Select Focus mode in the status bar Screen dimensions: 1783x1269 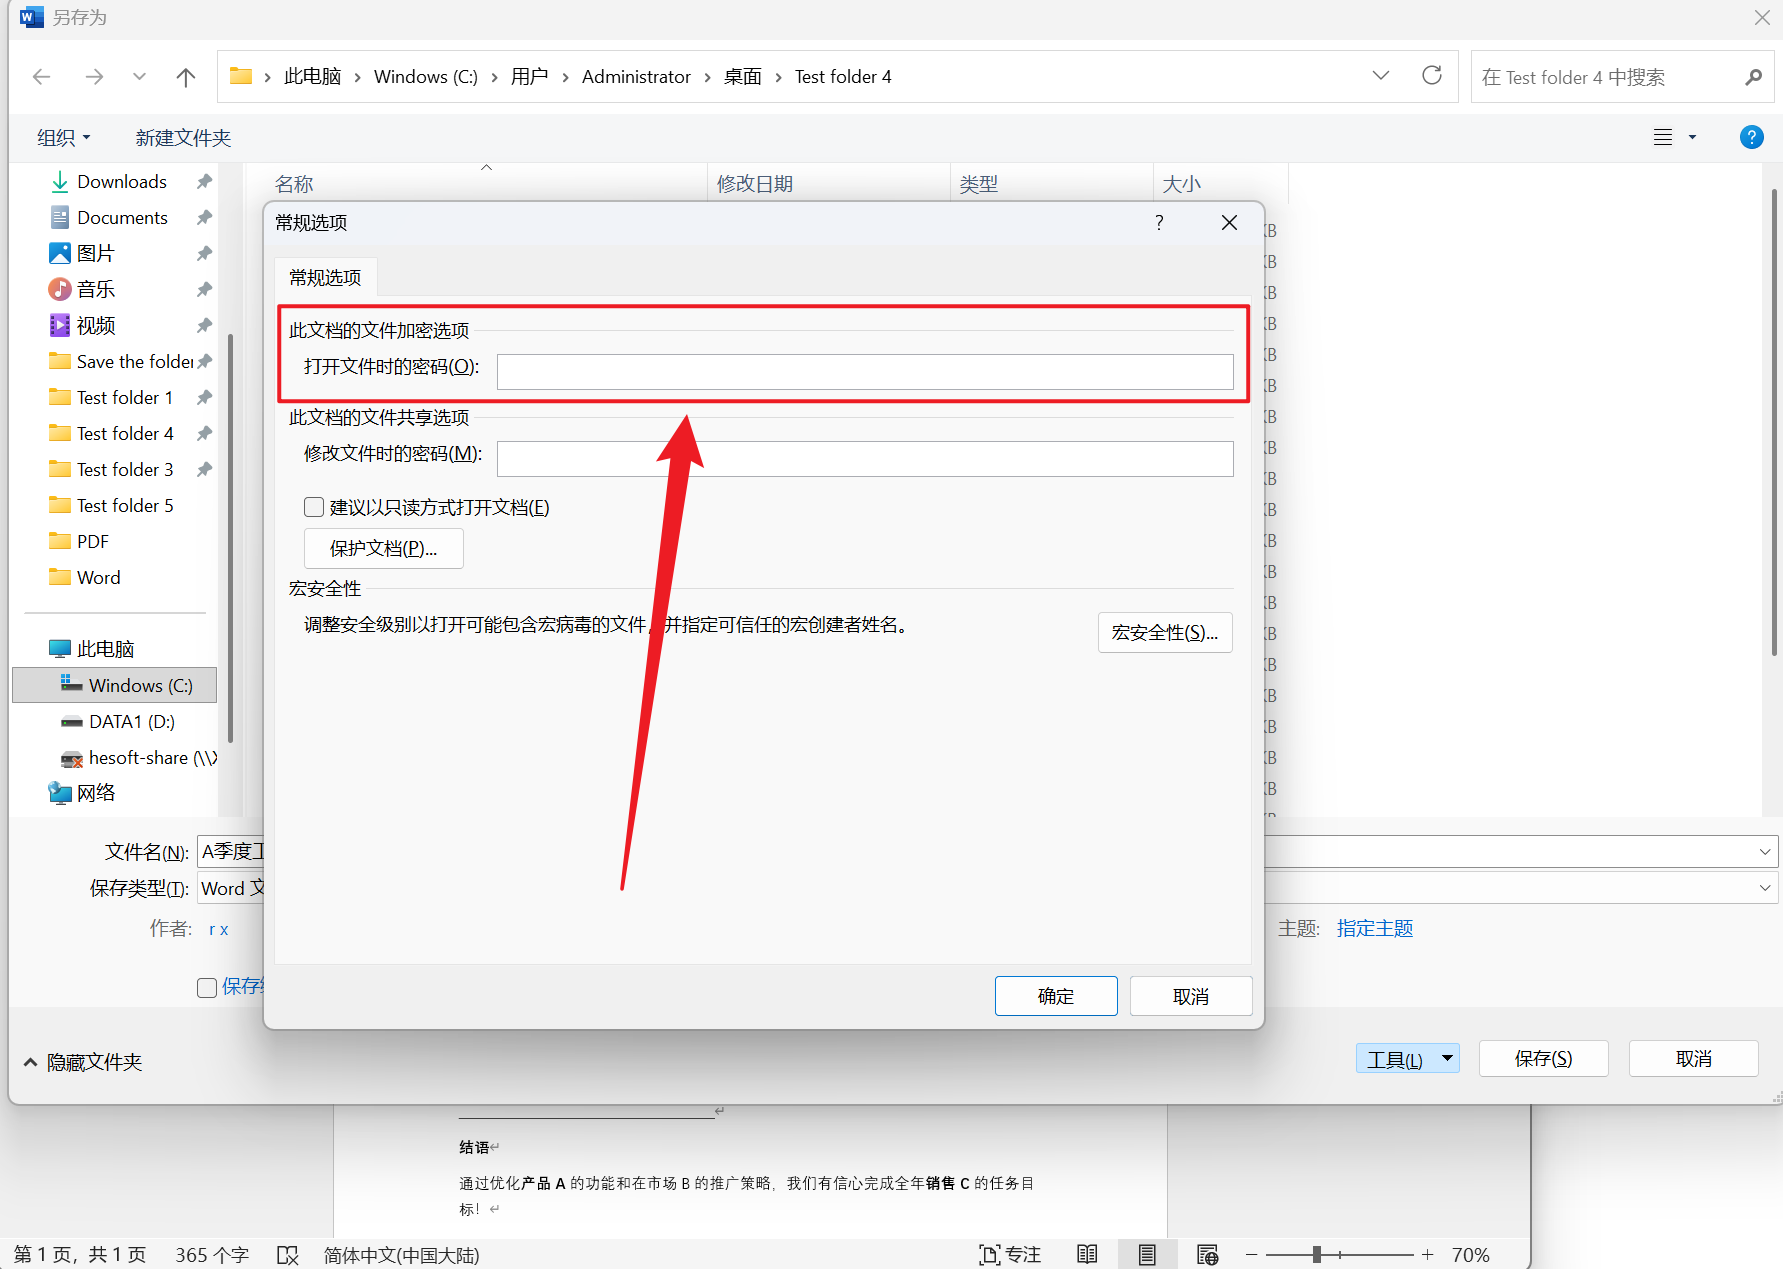coord(1010,1253)
